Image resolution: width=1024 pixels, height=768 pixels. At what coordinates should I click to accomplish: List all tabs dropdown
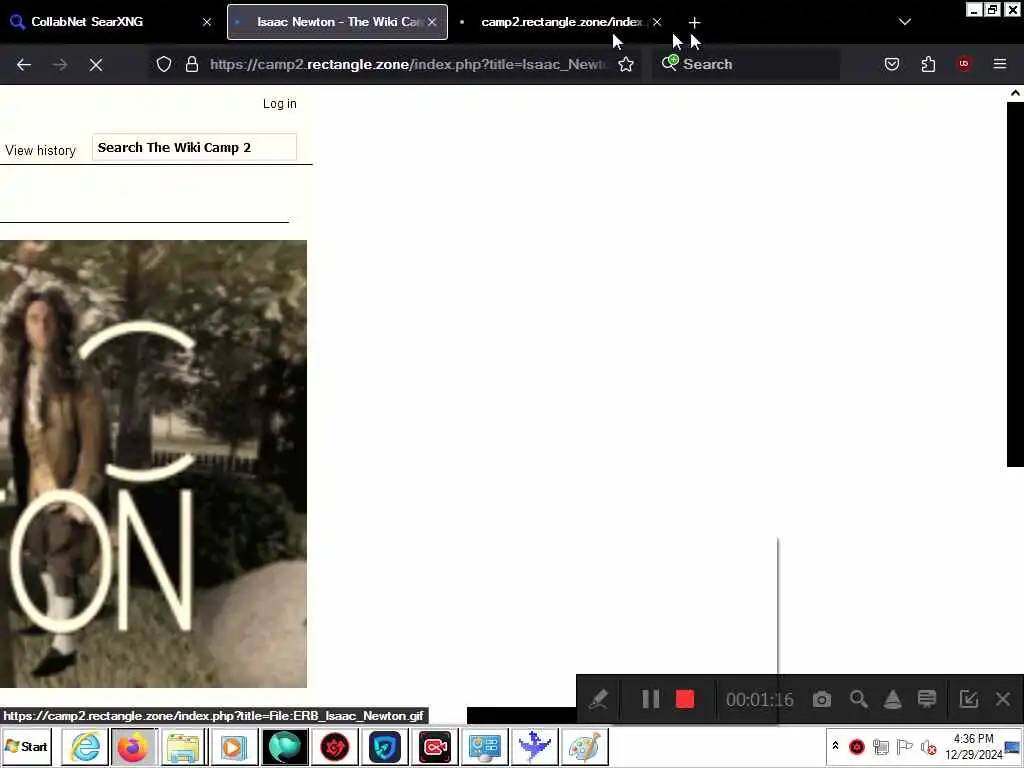(x=904, y=22)
